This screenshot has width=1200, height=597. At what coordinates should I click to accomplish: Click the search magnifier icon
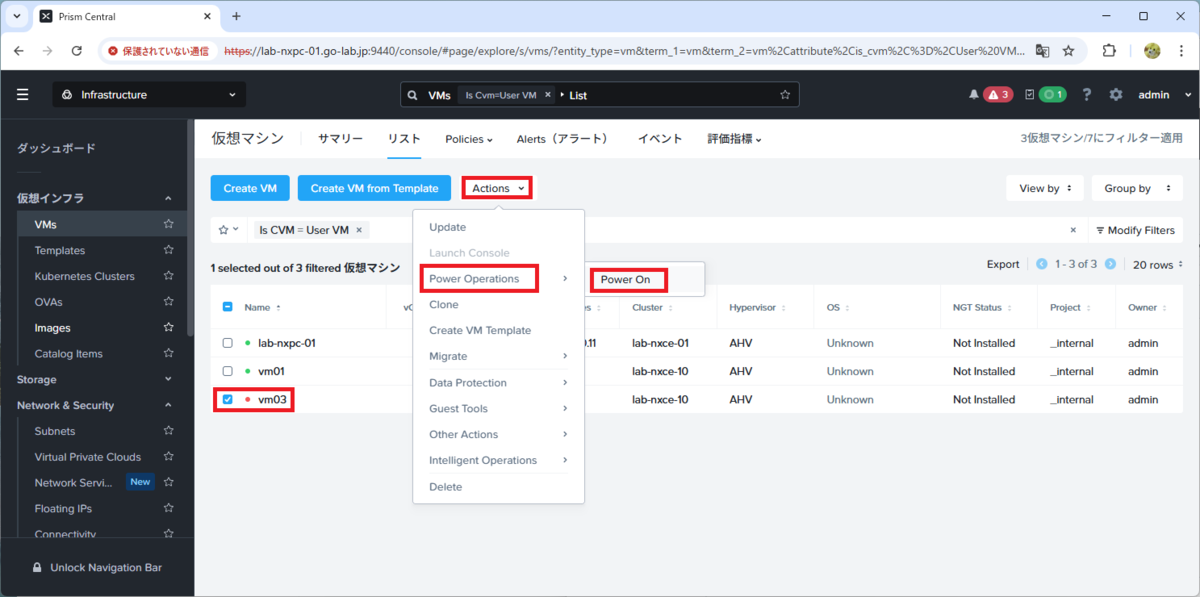pos(412,95)
